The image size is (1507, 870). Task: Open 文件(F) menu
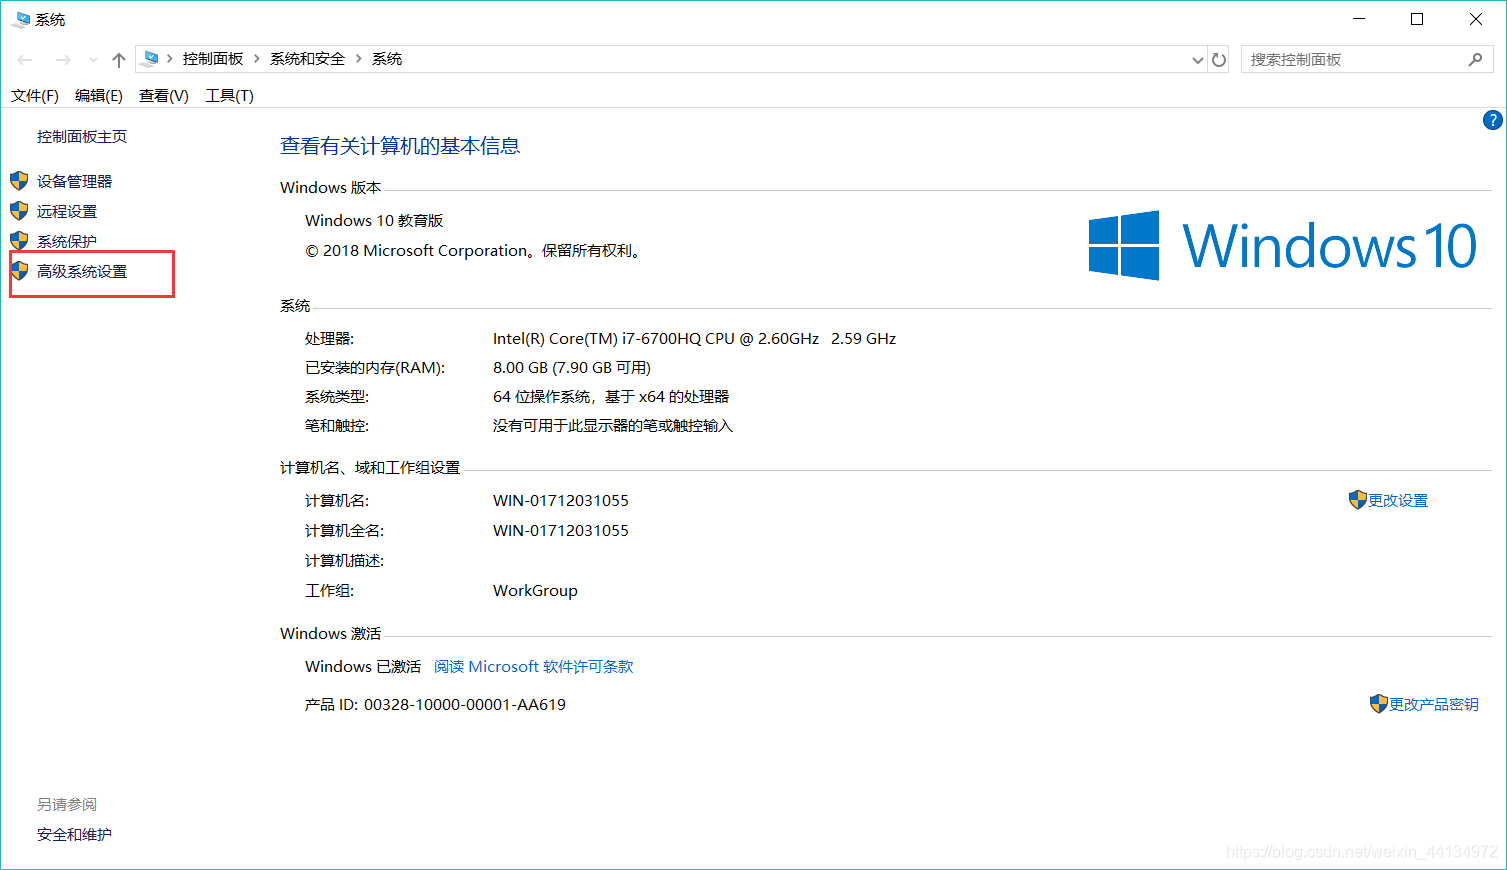tap(35, 96)
